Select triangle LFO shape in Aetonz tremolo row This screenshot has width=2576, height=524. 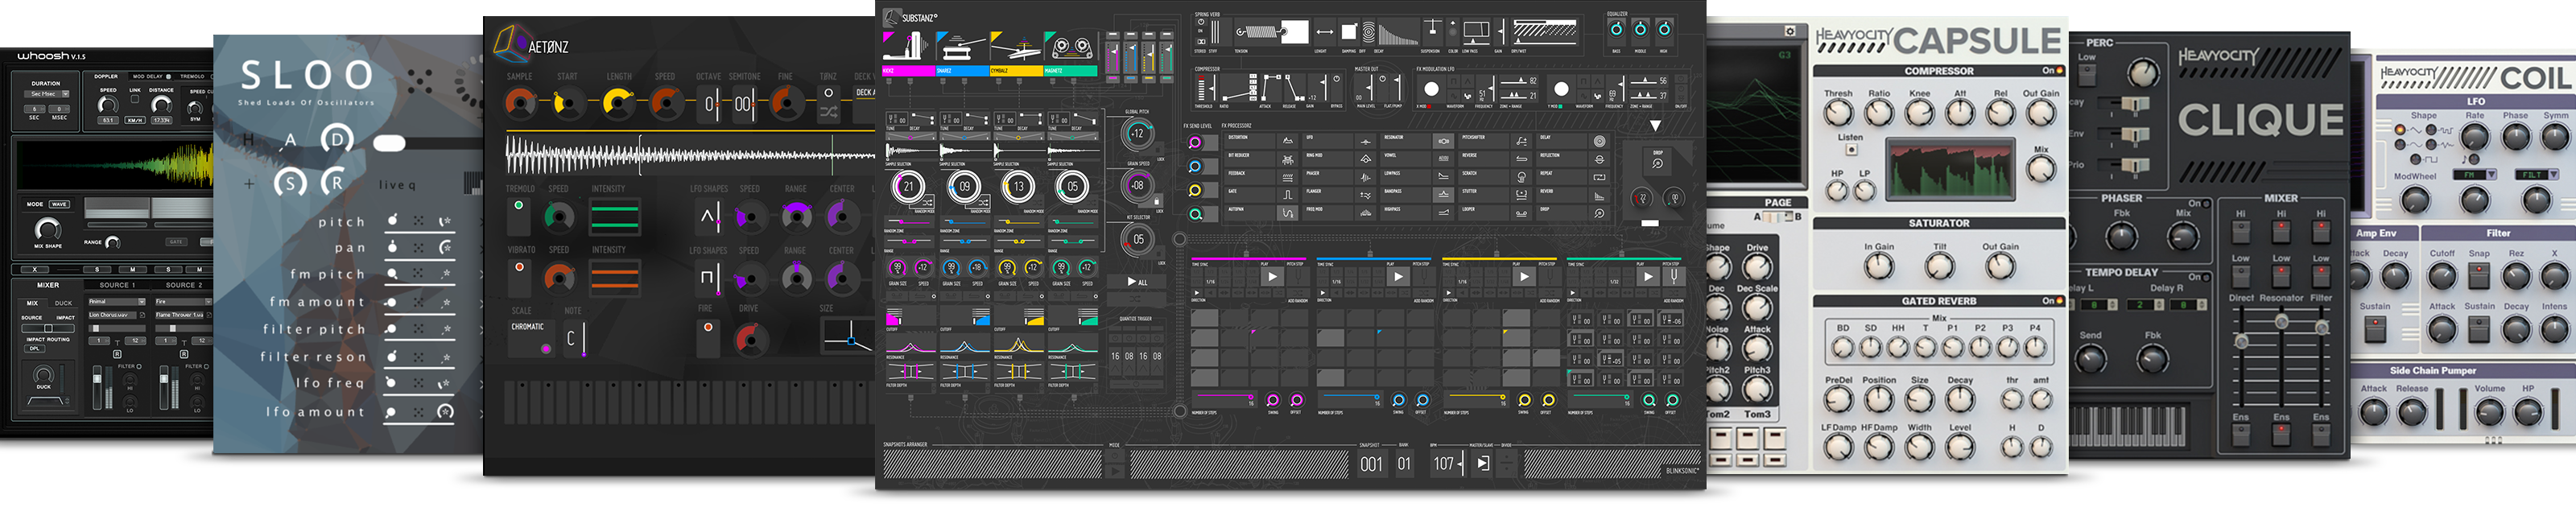[x=707, y=217]
